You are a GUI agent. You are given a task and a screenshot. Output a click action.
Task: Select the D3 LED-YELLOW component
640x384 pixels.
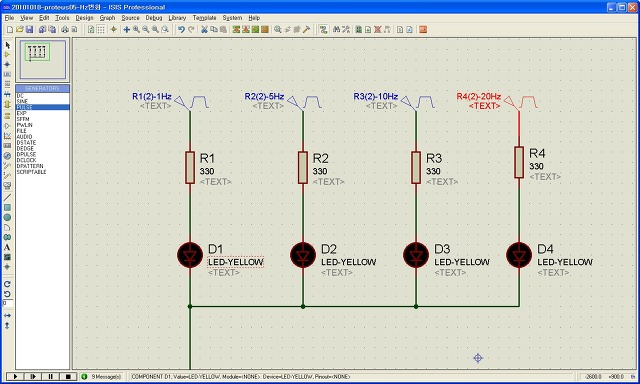[x=416, y=255]
